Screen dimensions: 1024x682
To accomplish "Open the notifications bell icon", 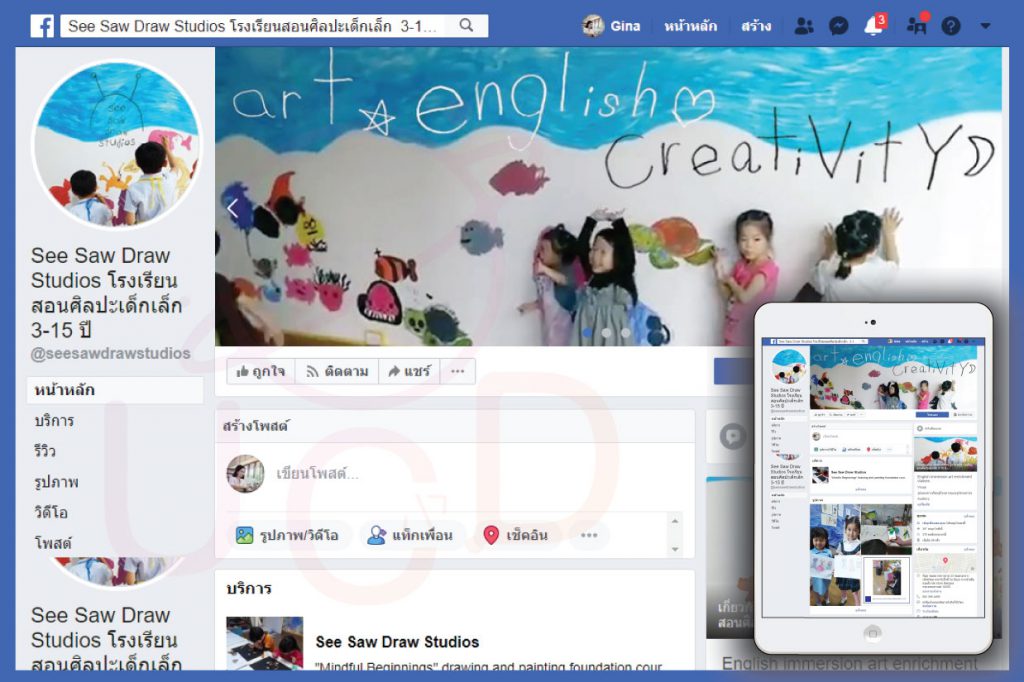I will [x=873, y=26].
